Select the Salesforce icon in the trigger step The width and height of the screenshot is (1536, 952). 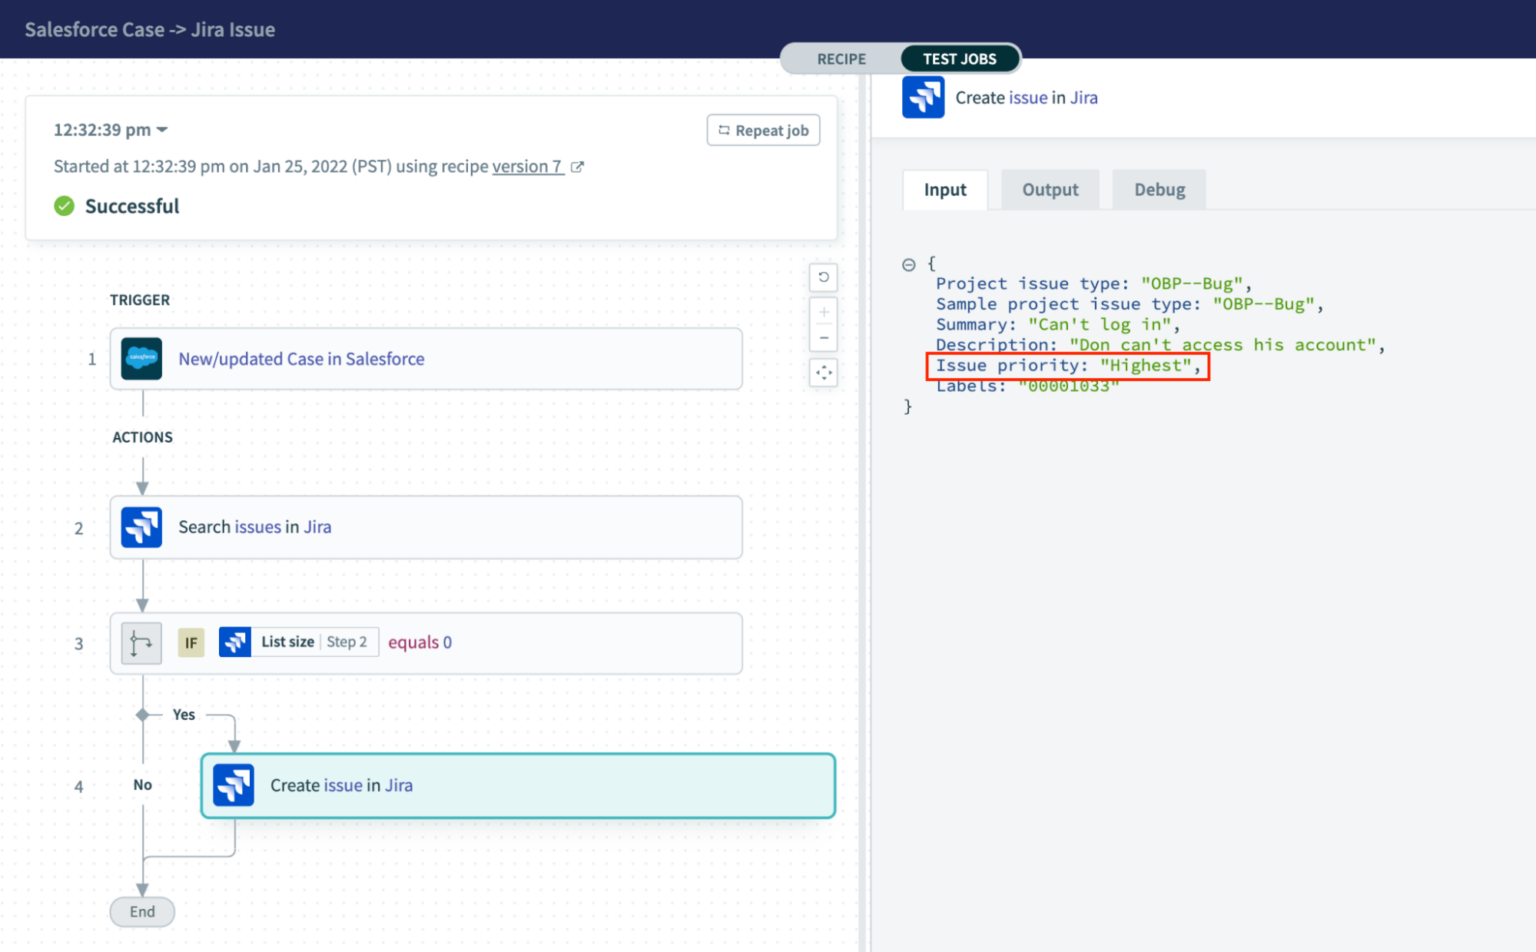(x=141, y=358)
